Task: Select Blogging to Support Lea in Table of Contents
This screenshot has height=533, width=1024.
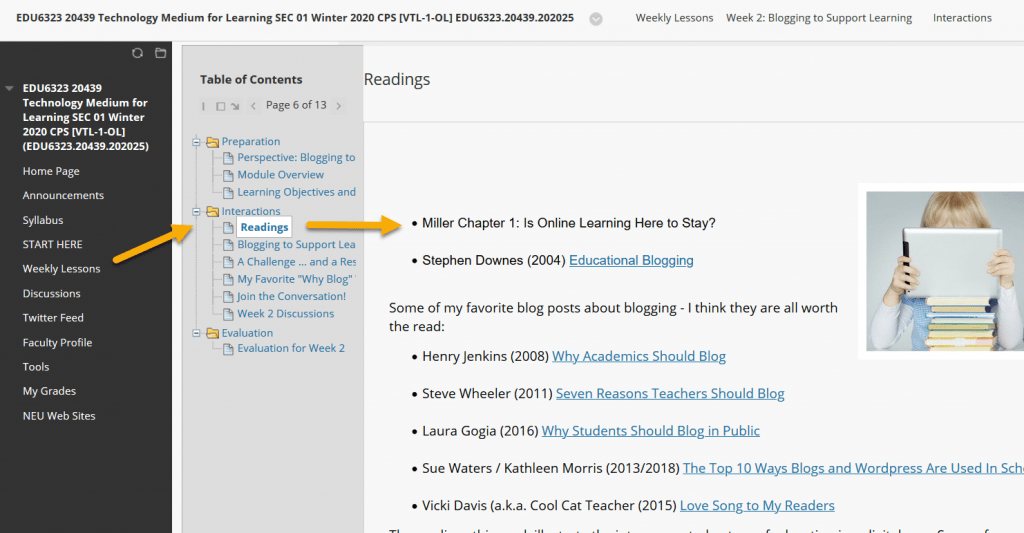Action: click(296, 245)
